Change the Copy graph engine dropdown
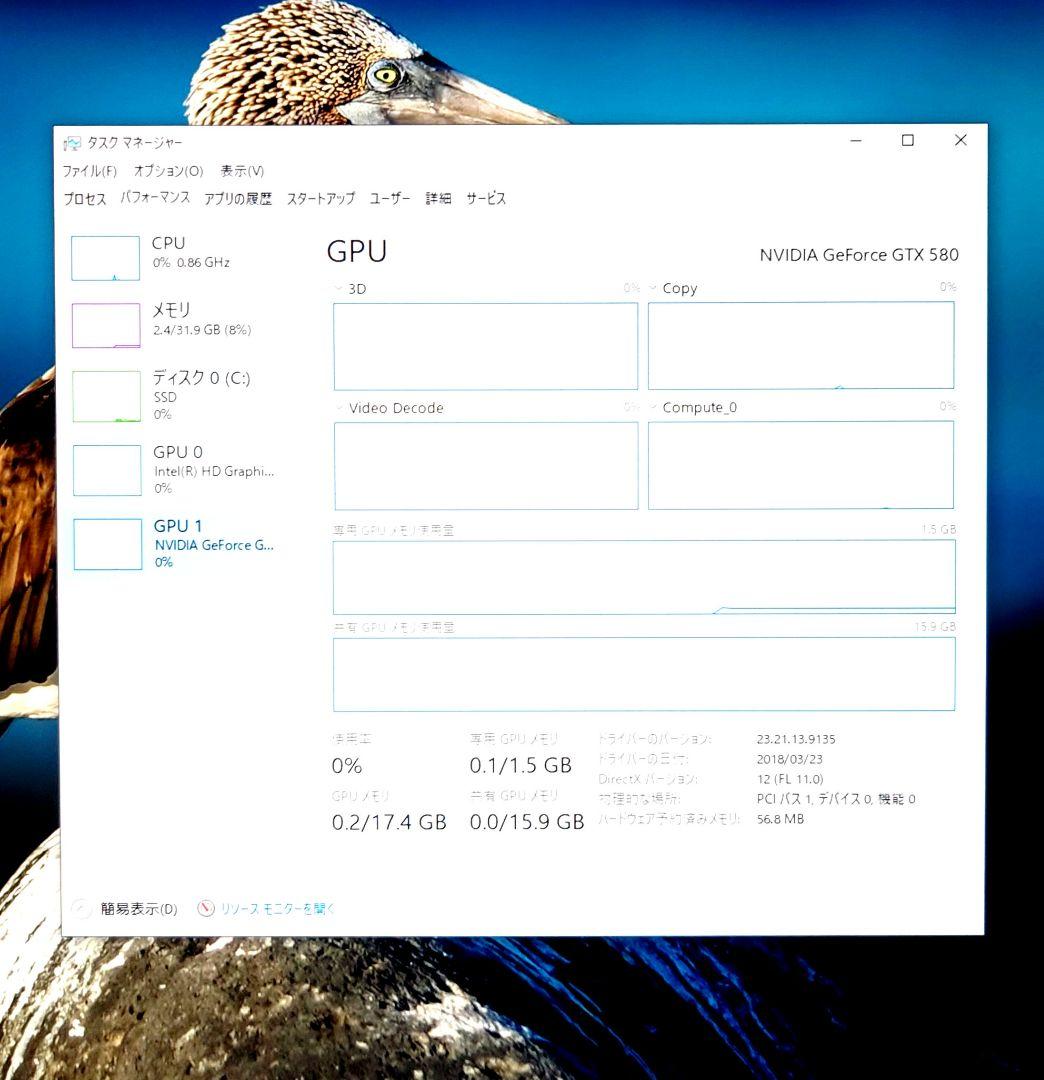The height and width of the screenshot is (1080, 1044). click(655, 288)
